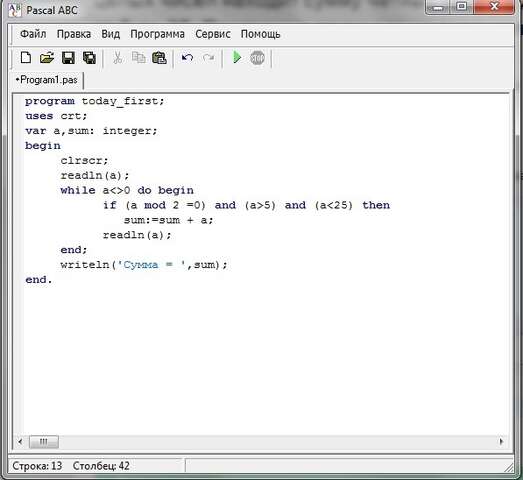Open the Сервис menu
Screen dimensions: 523x480
[x=213, y=34]
